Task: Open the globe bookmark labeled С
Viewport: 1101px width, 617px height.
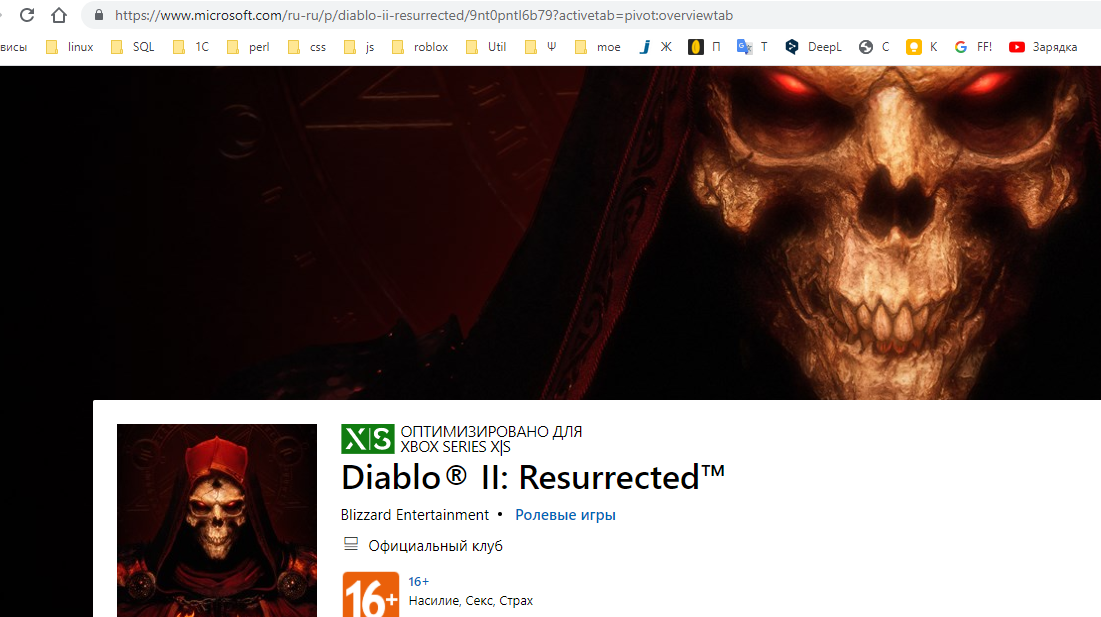Action: tap(874, 47)
